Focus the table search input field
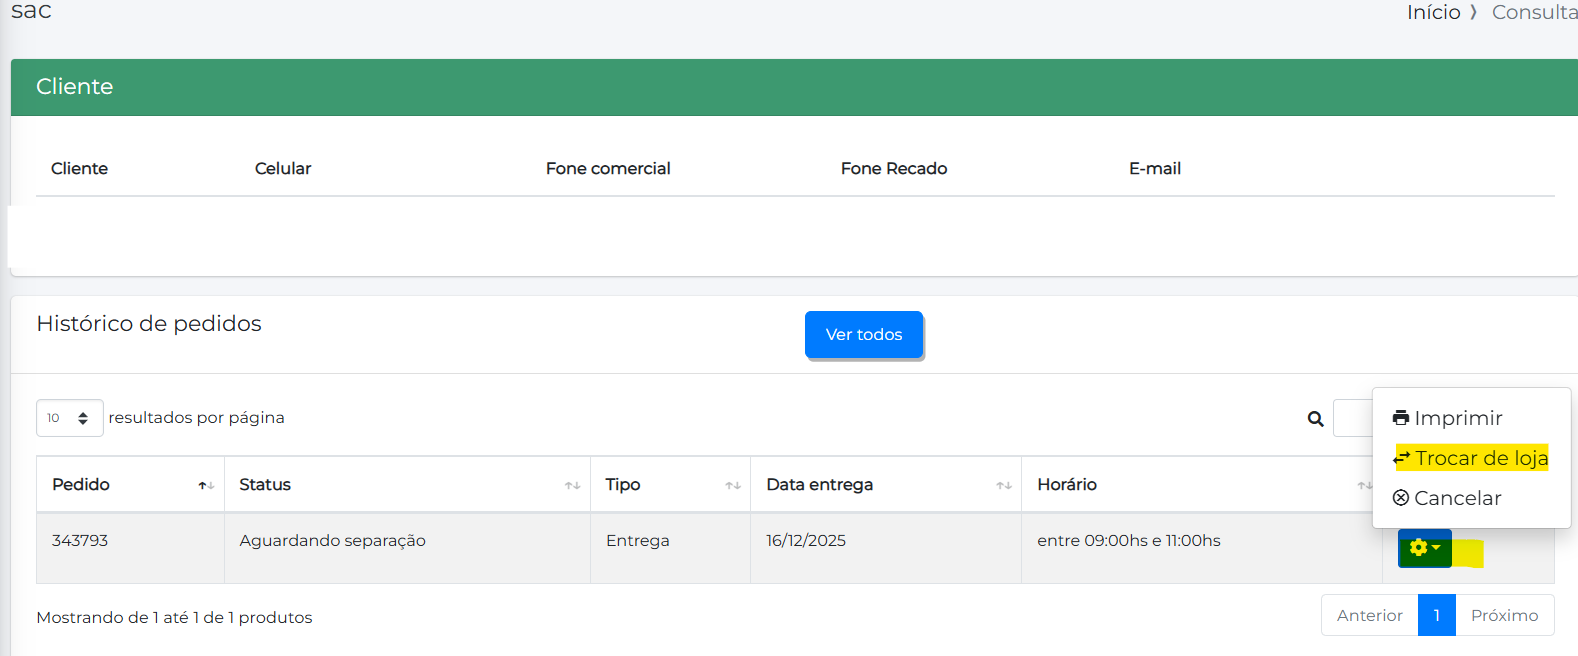Image resolution: width=1578 pixels, height=656 pixels. (1353, 419)
